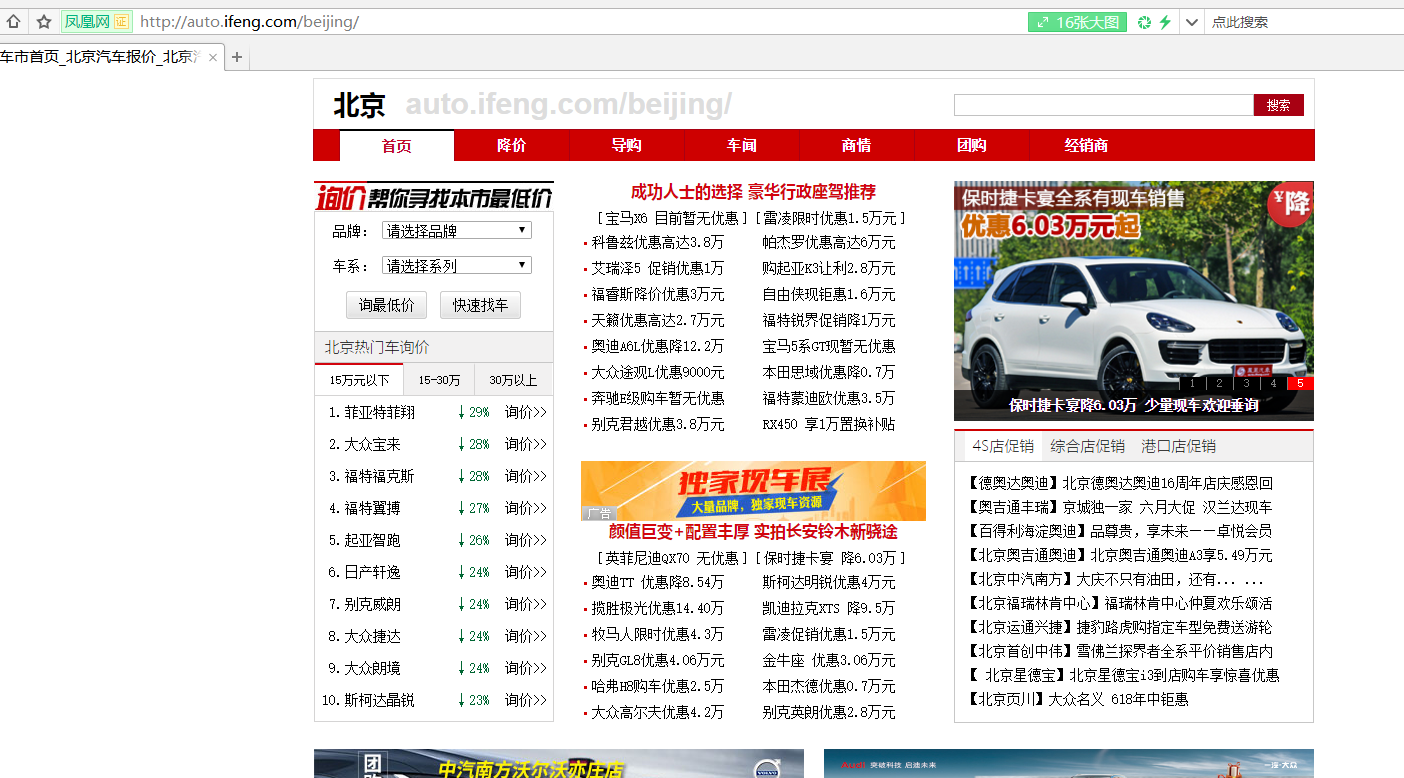The width and height of the screenshot is (1404, 778).
Task: Open the 团购 navigation tab
Action: (x=972, y=146)
